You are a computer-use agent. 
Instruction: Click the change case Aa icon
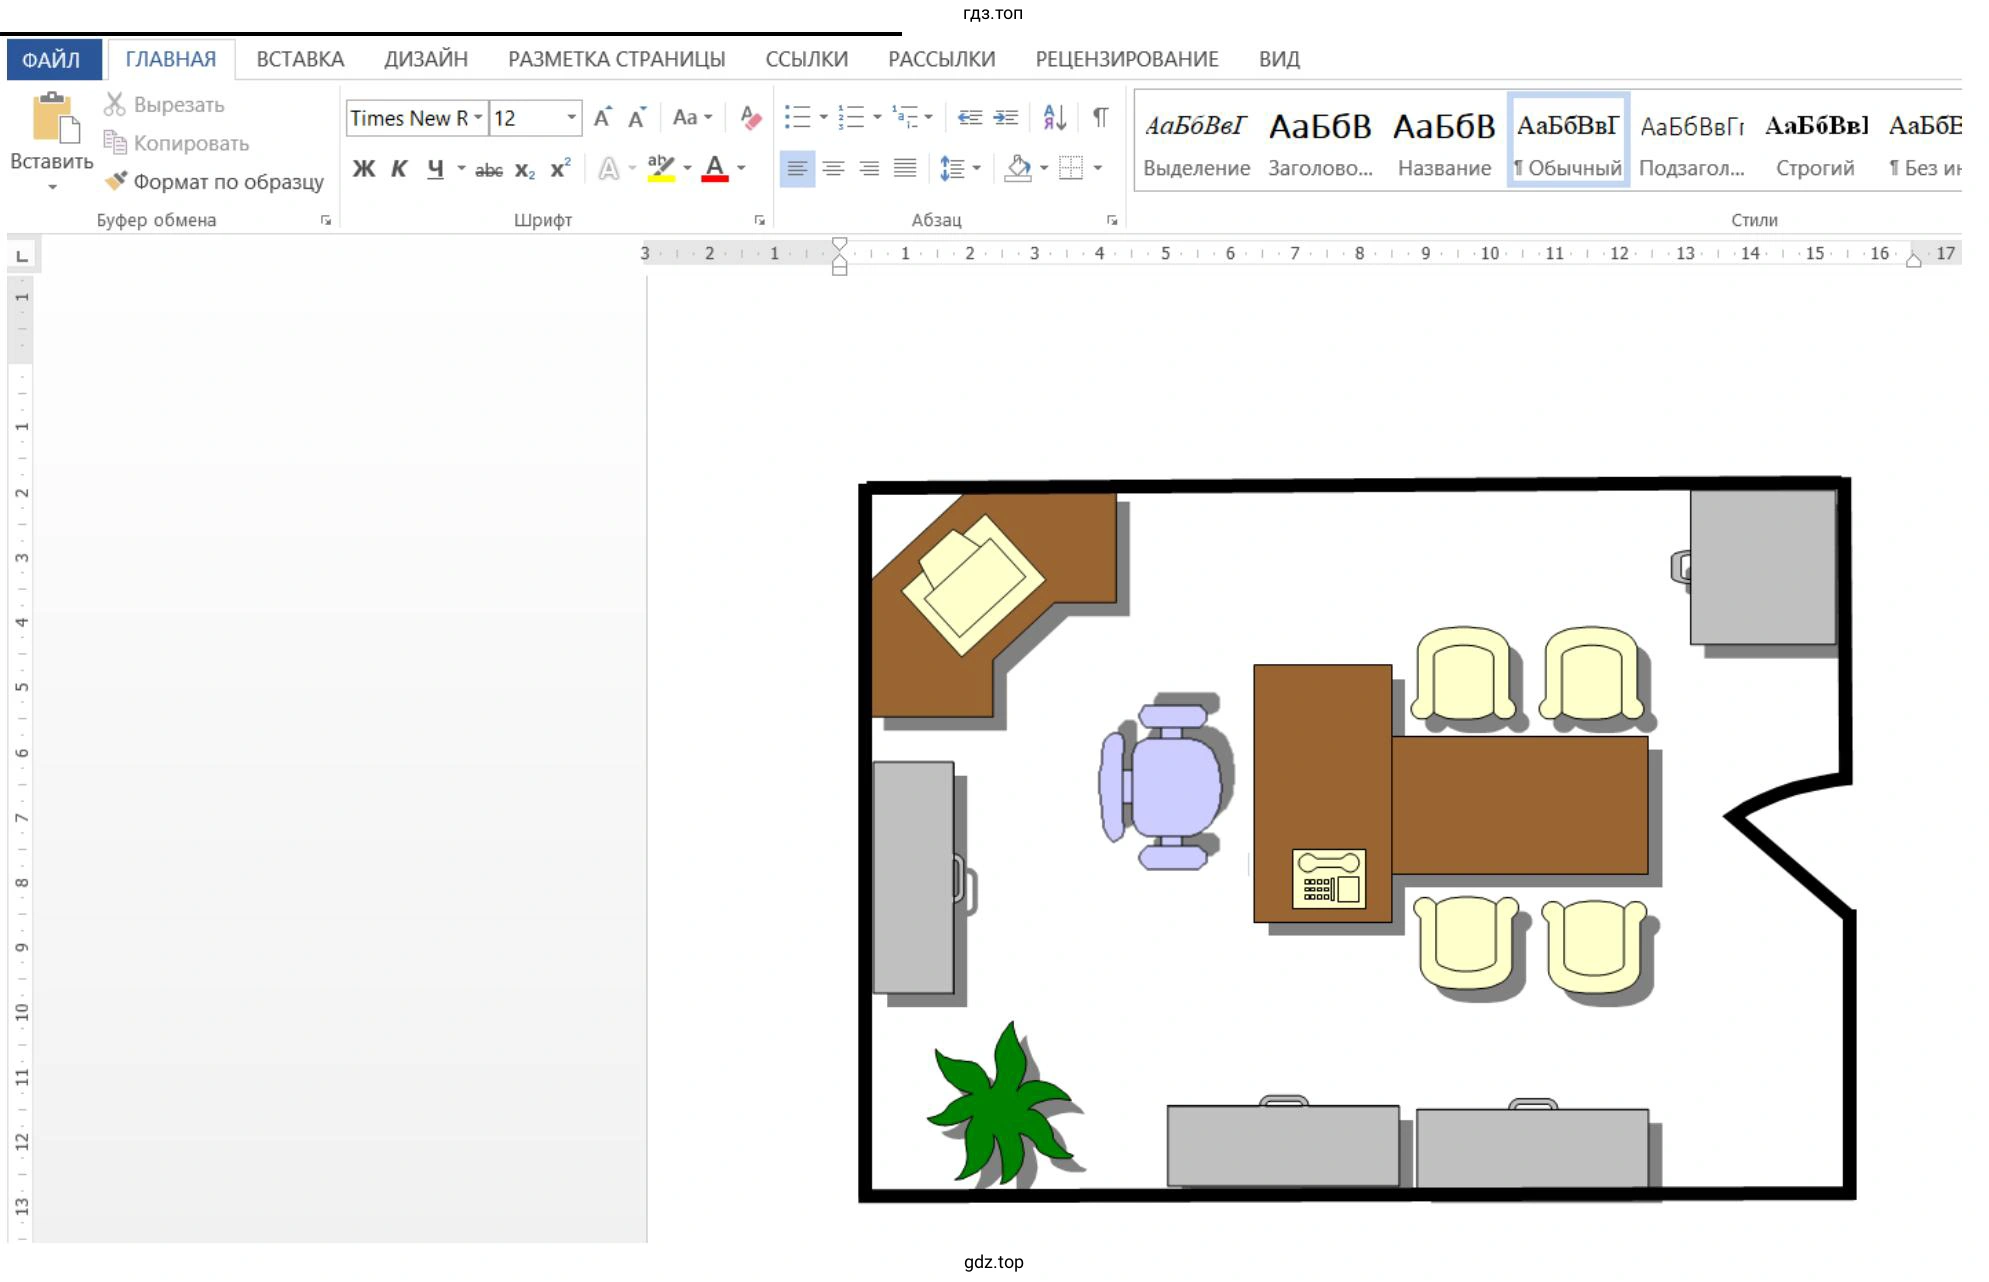pos(685,118)
